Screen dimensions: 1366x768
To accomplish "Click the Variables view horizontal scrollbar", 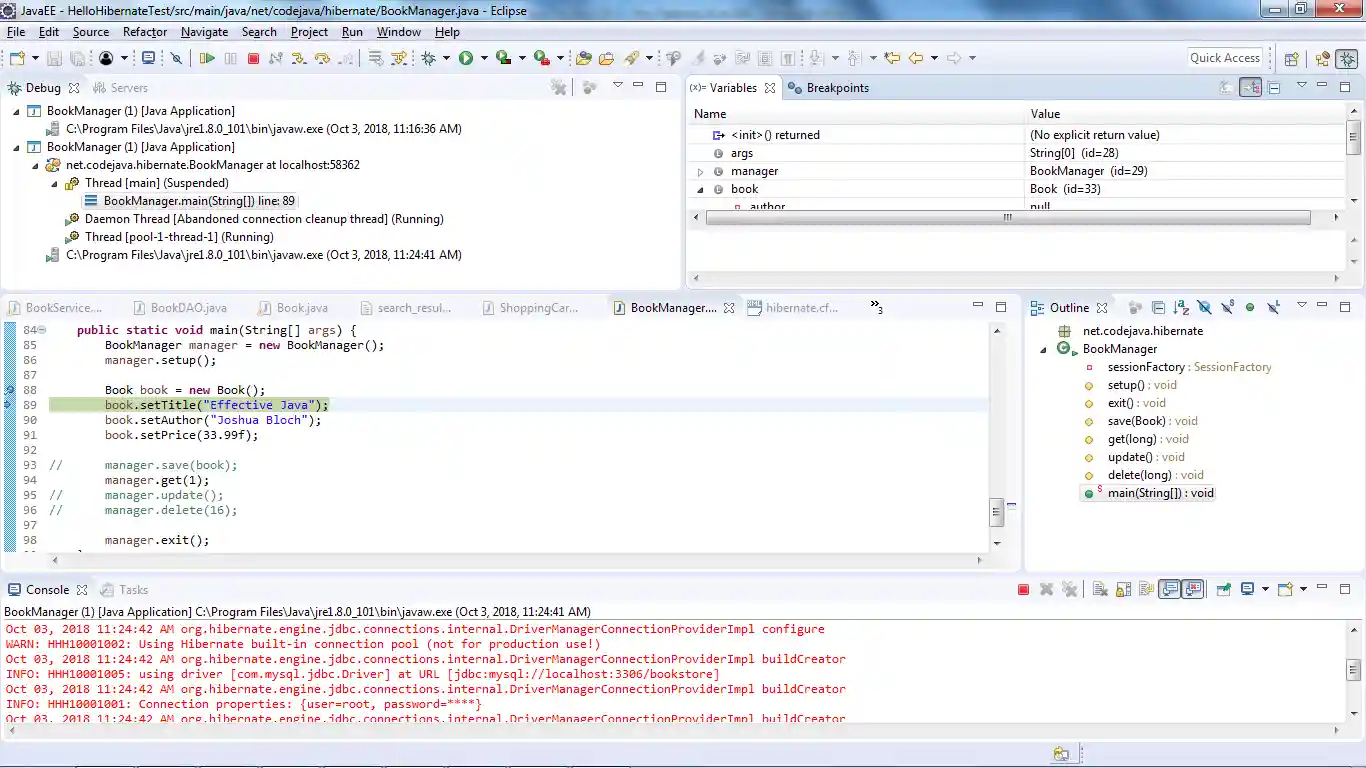I will point(1007,218).
